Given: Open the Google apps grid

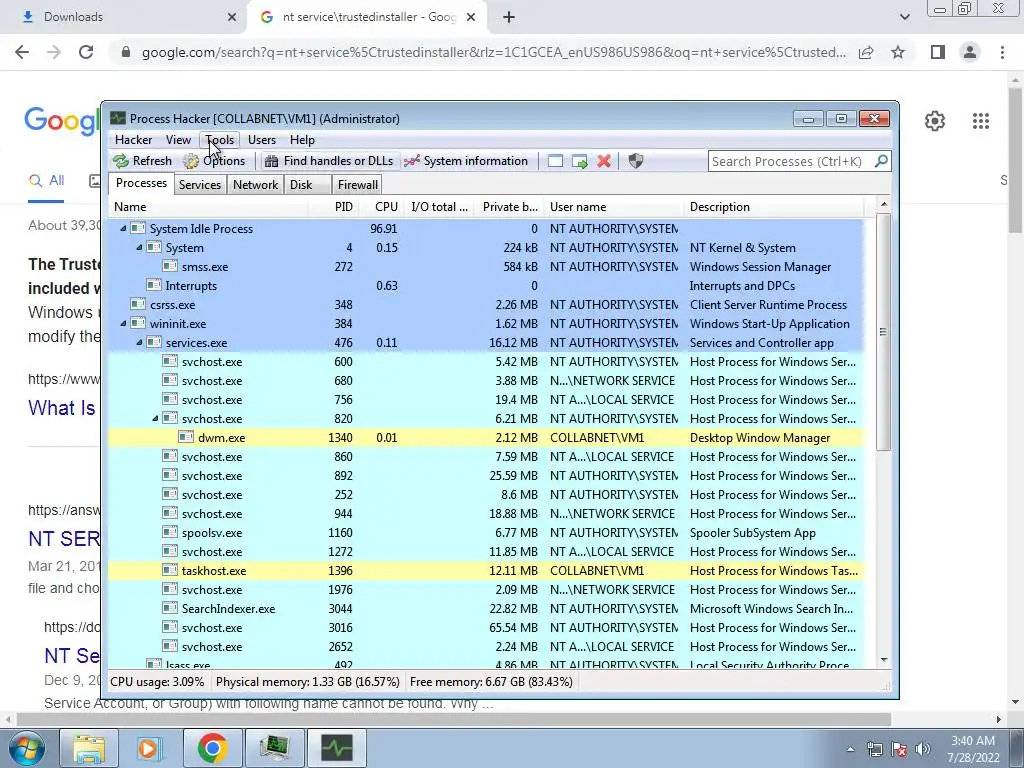Looking at the screenshot, I should [x=980, y=121].
